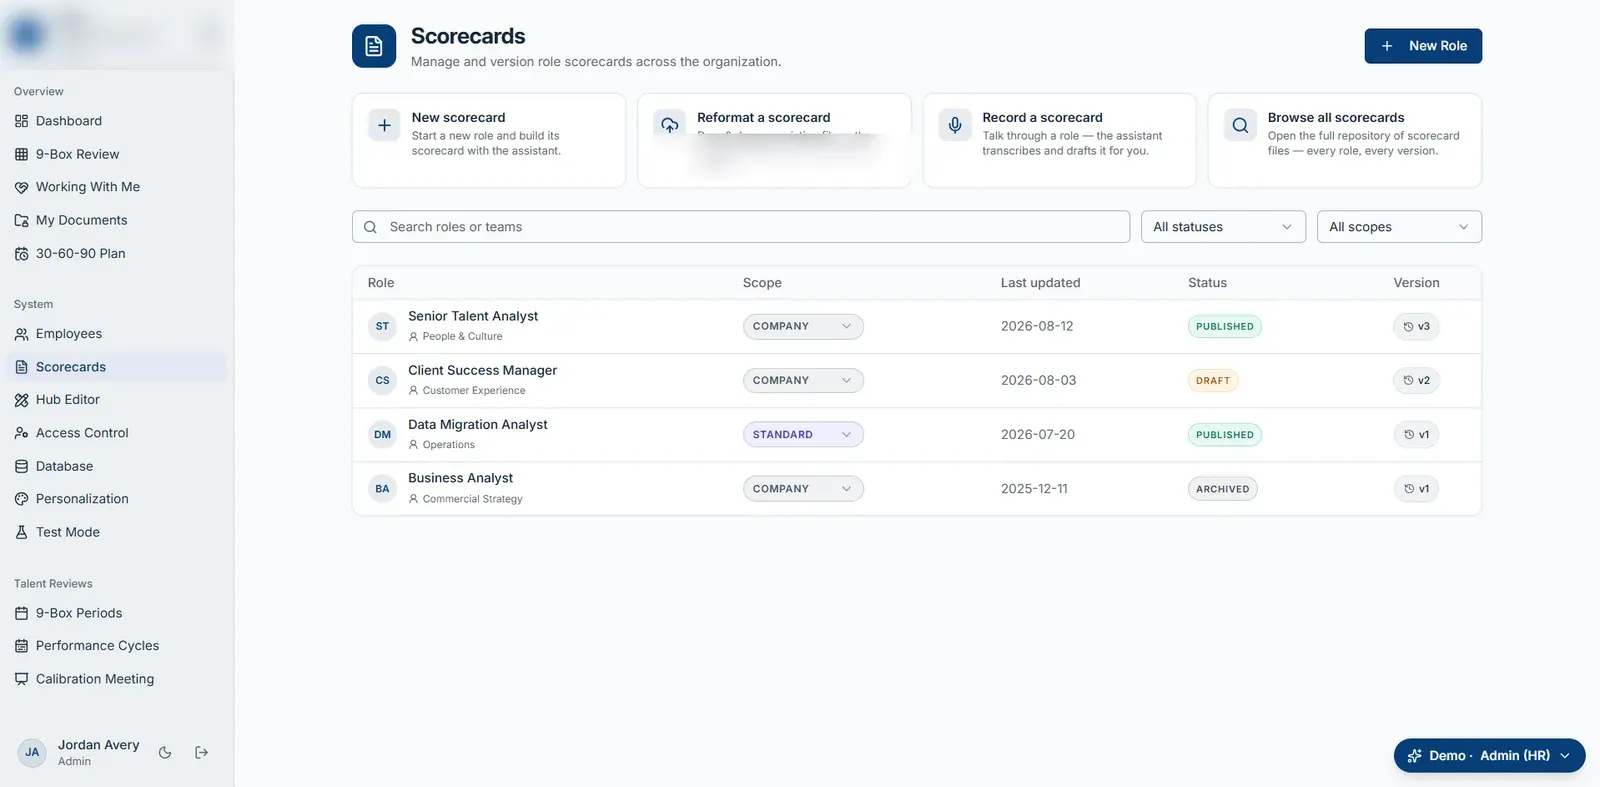The image size is (1600, 787).
Task: Change scope dropdown for Business Analyst
Action: 803,489
